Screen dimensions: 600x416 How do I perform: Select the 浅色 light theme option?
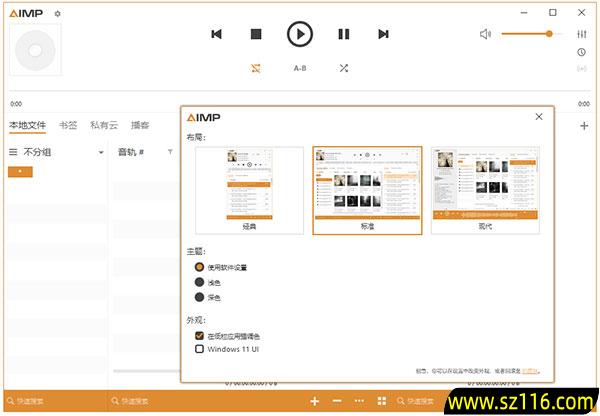[x=200, y=282]
